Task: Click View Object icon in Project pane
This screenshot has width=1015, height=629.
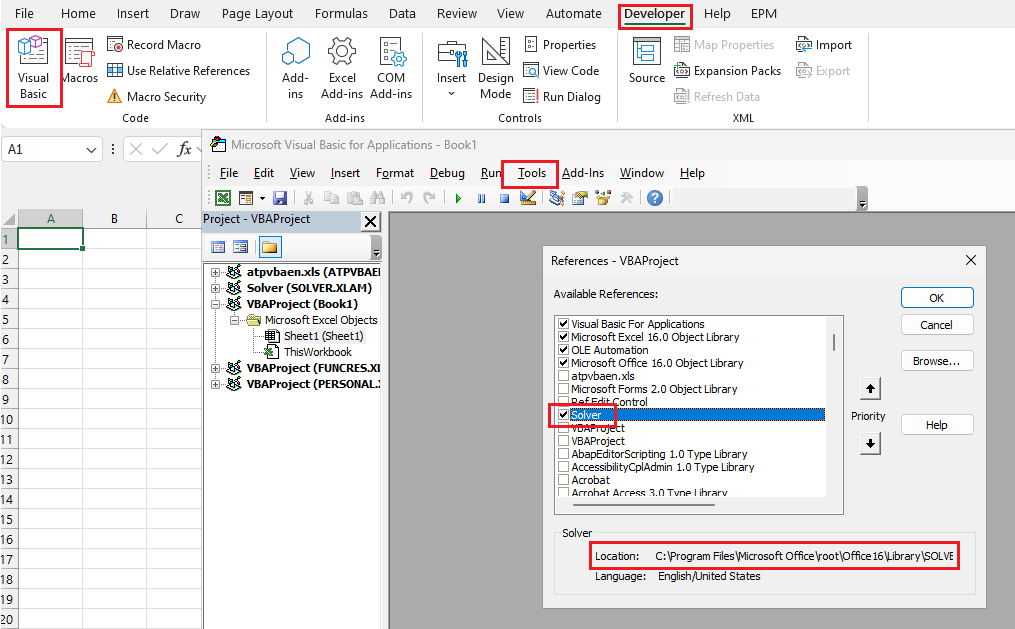Action: [x=240, y=247]
